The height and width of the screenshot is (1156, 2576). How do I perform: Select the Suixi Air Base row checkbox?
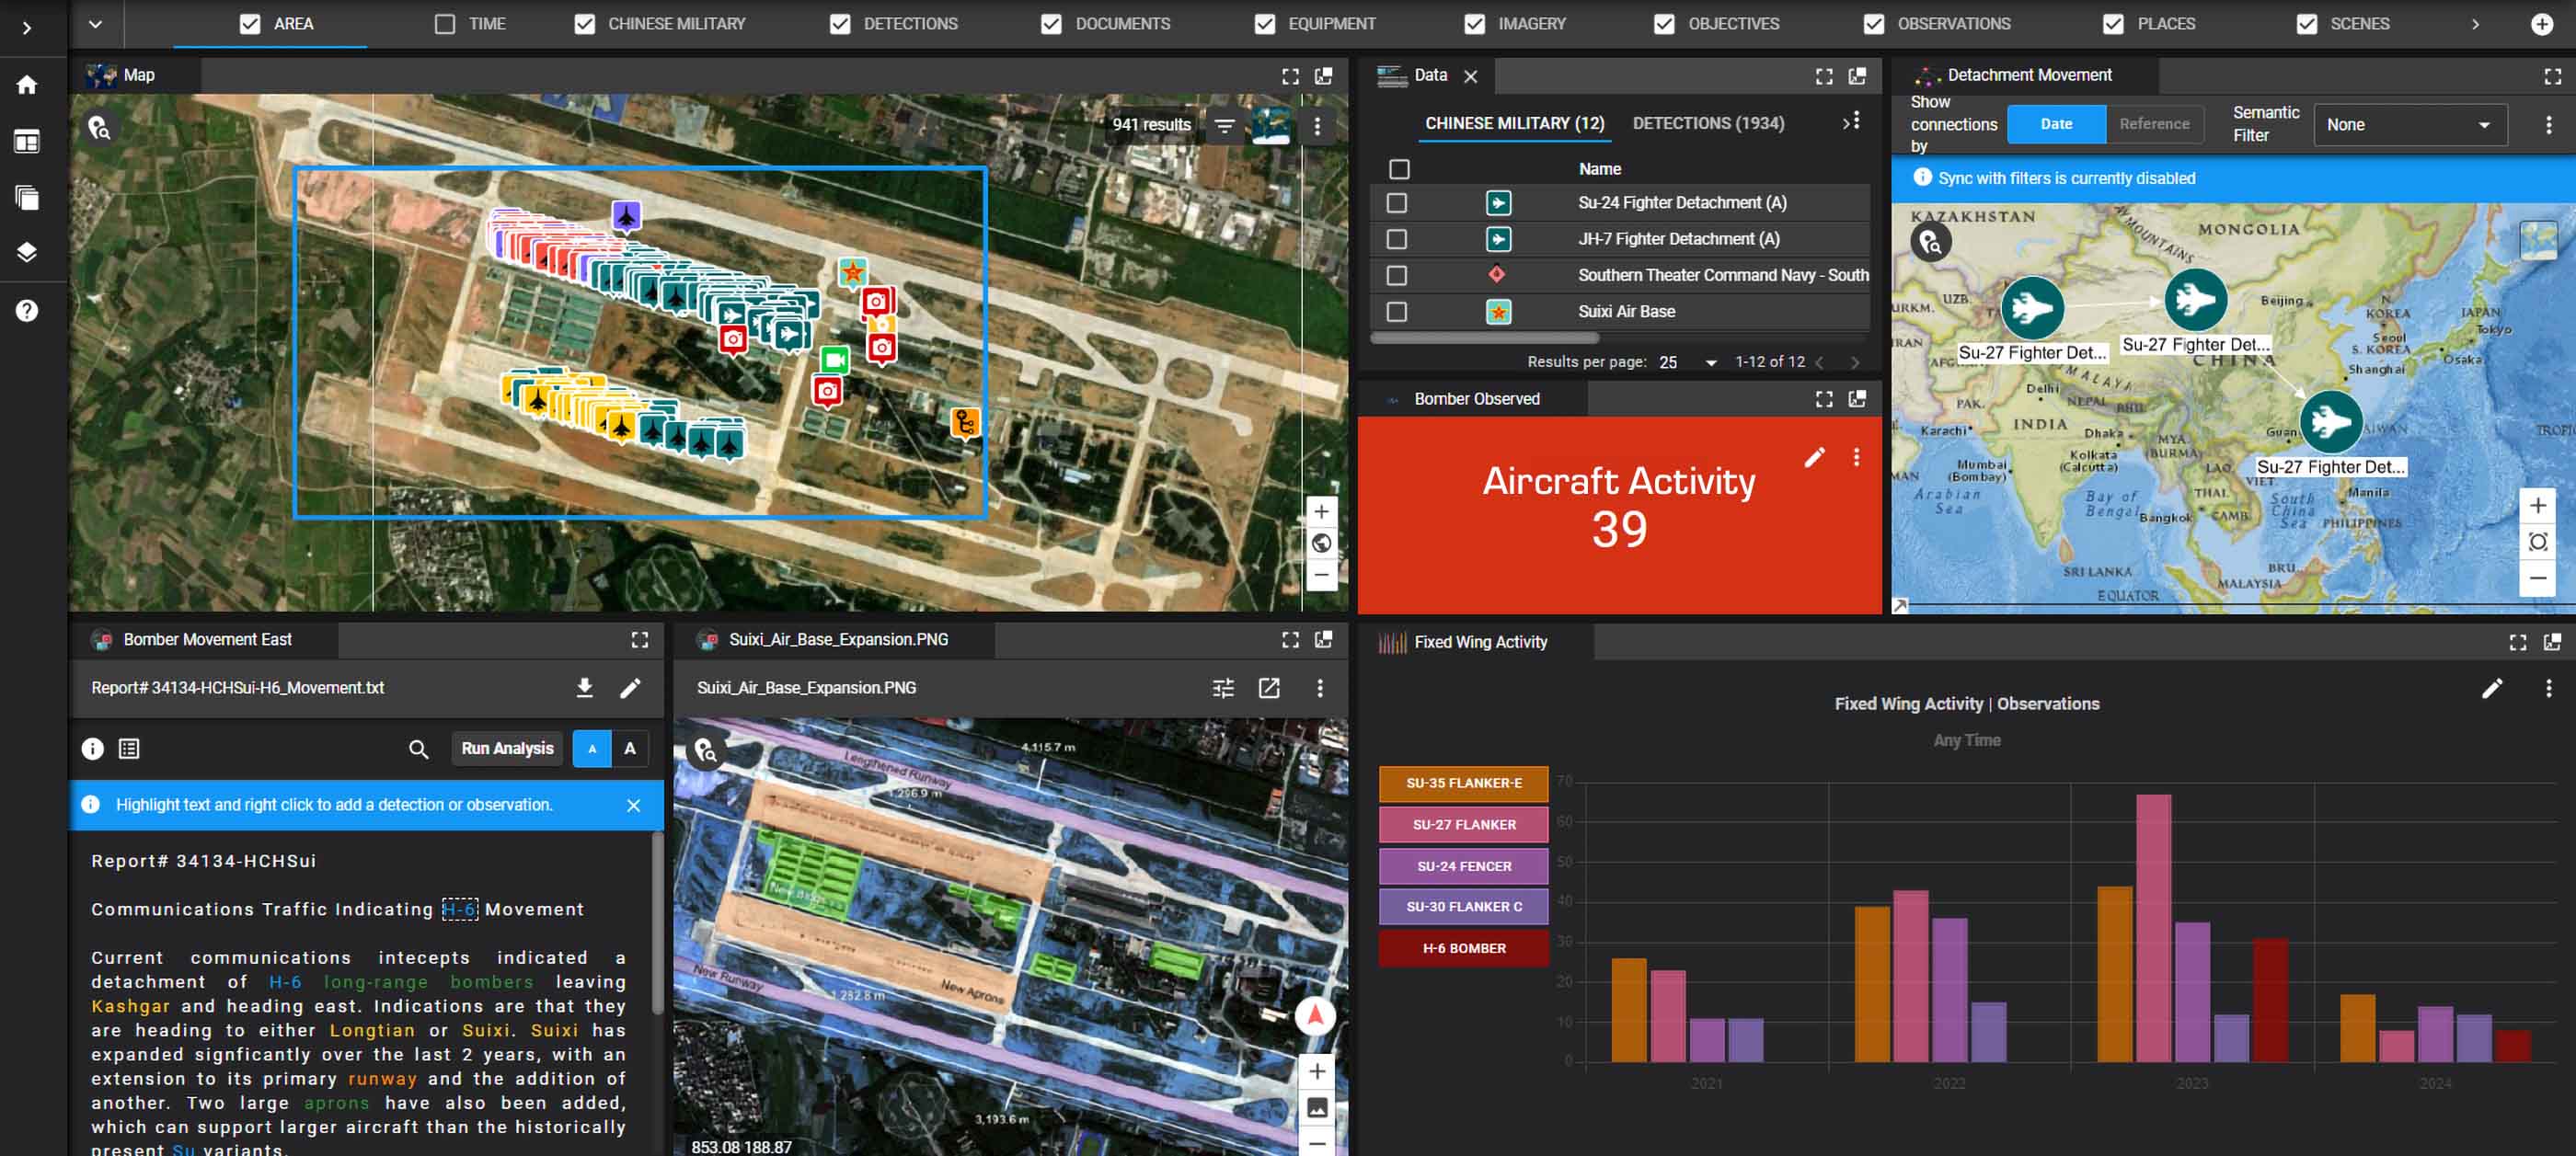(1397, 312)
